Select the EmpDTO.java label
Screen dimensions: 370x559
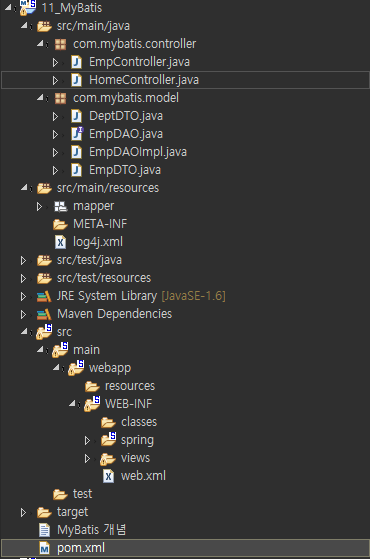125,170
